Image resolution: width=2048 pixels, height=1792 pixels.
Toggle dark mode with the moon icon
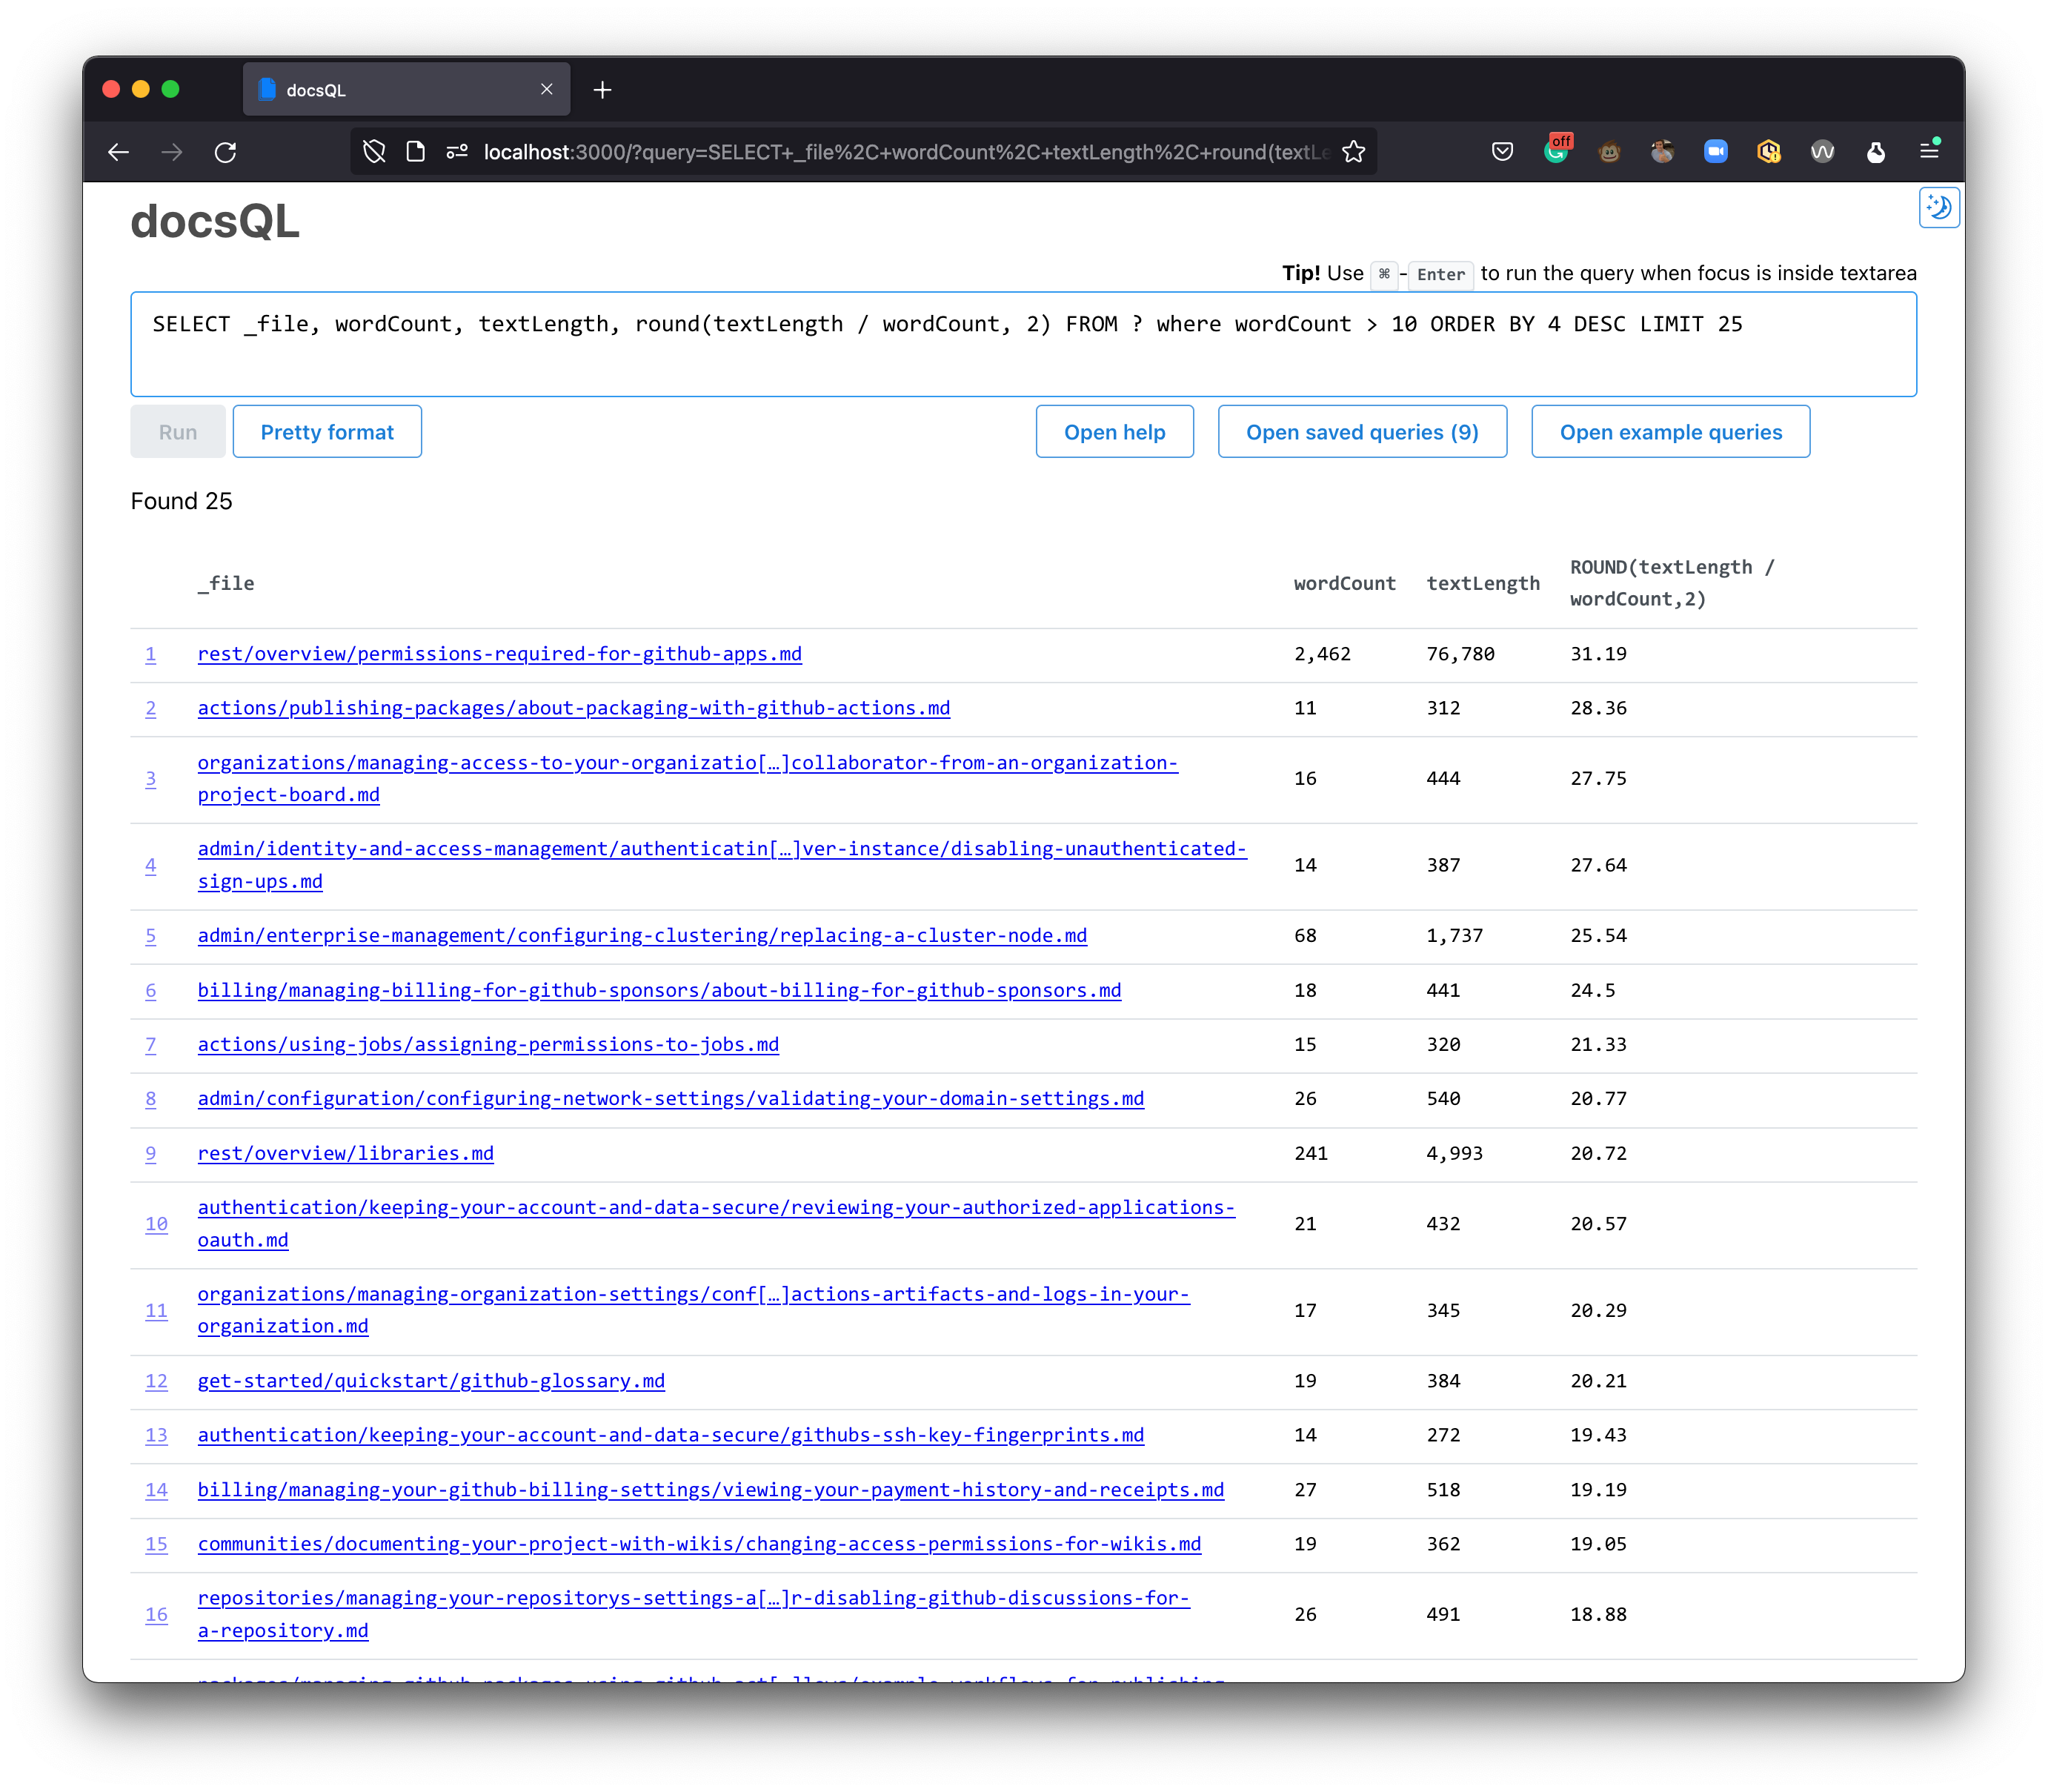tap(1938, 208)
